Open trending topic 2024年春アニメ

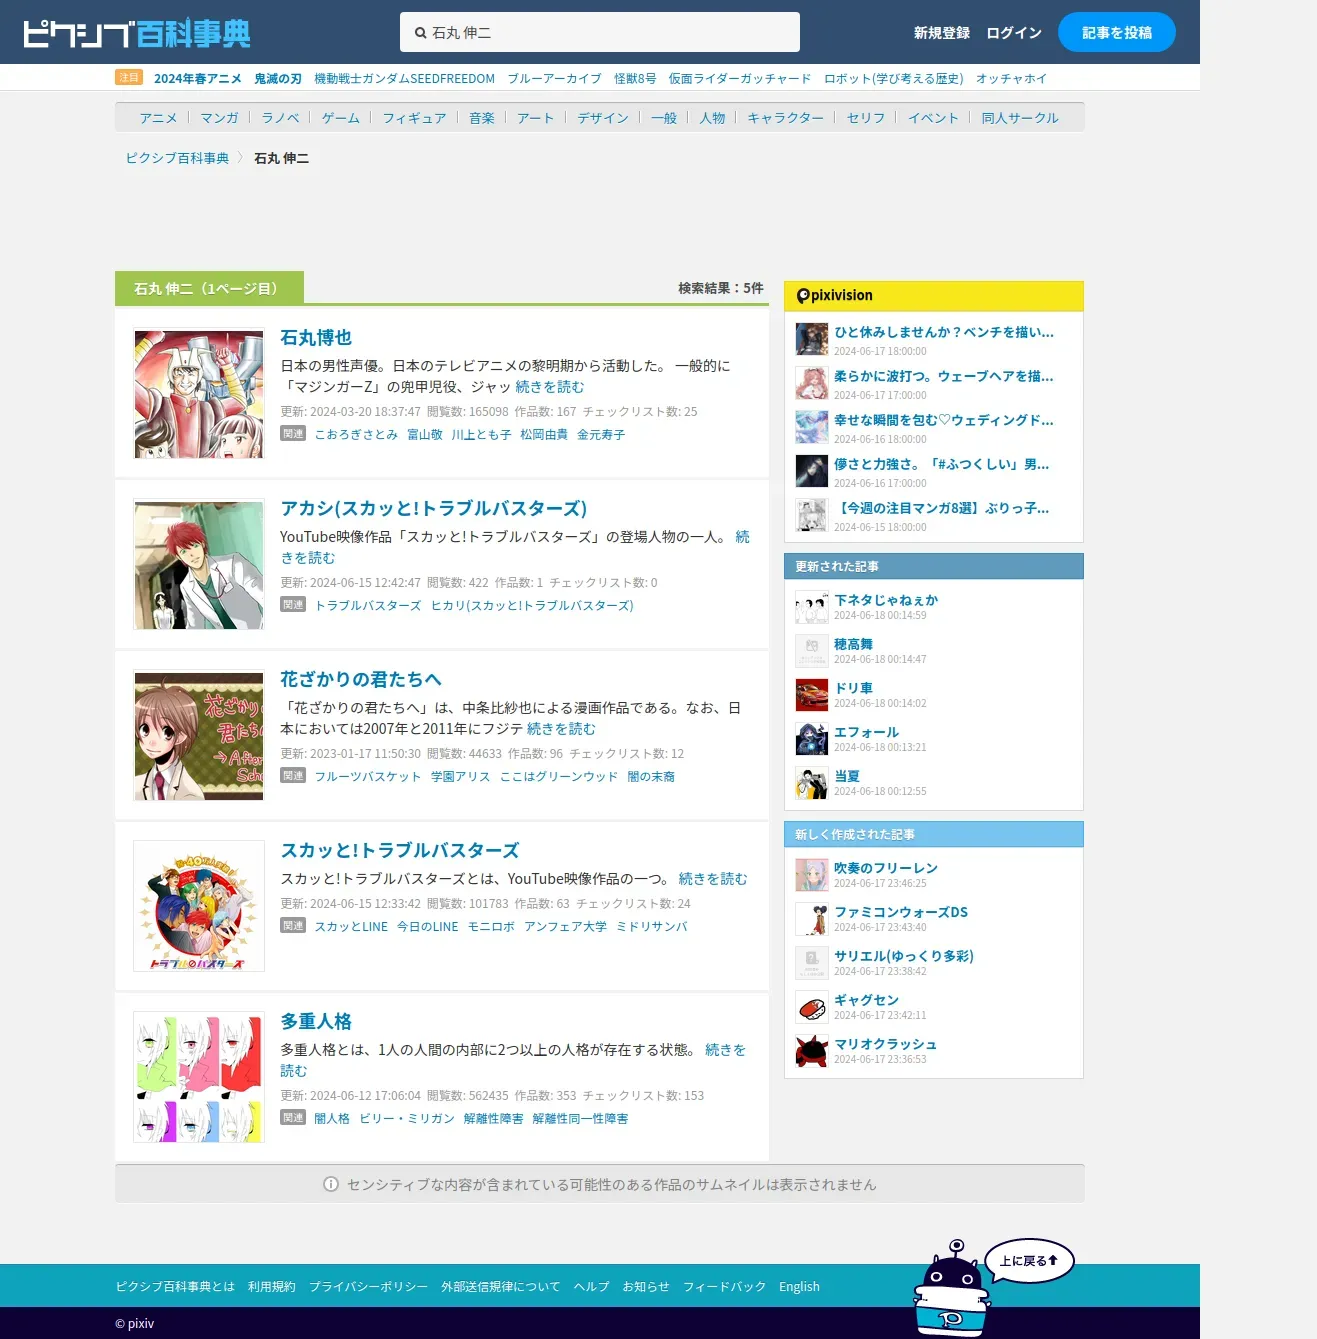(198, 78)
